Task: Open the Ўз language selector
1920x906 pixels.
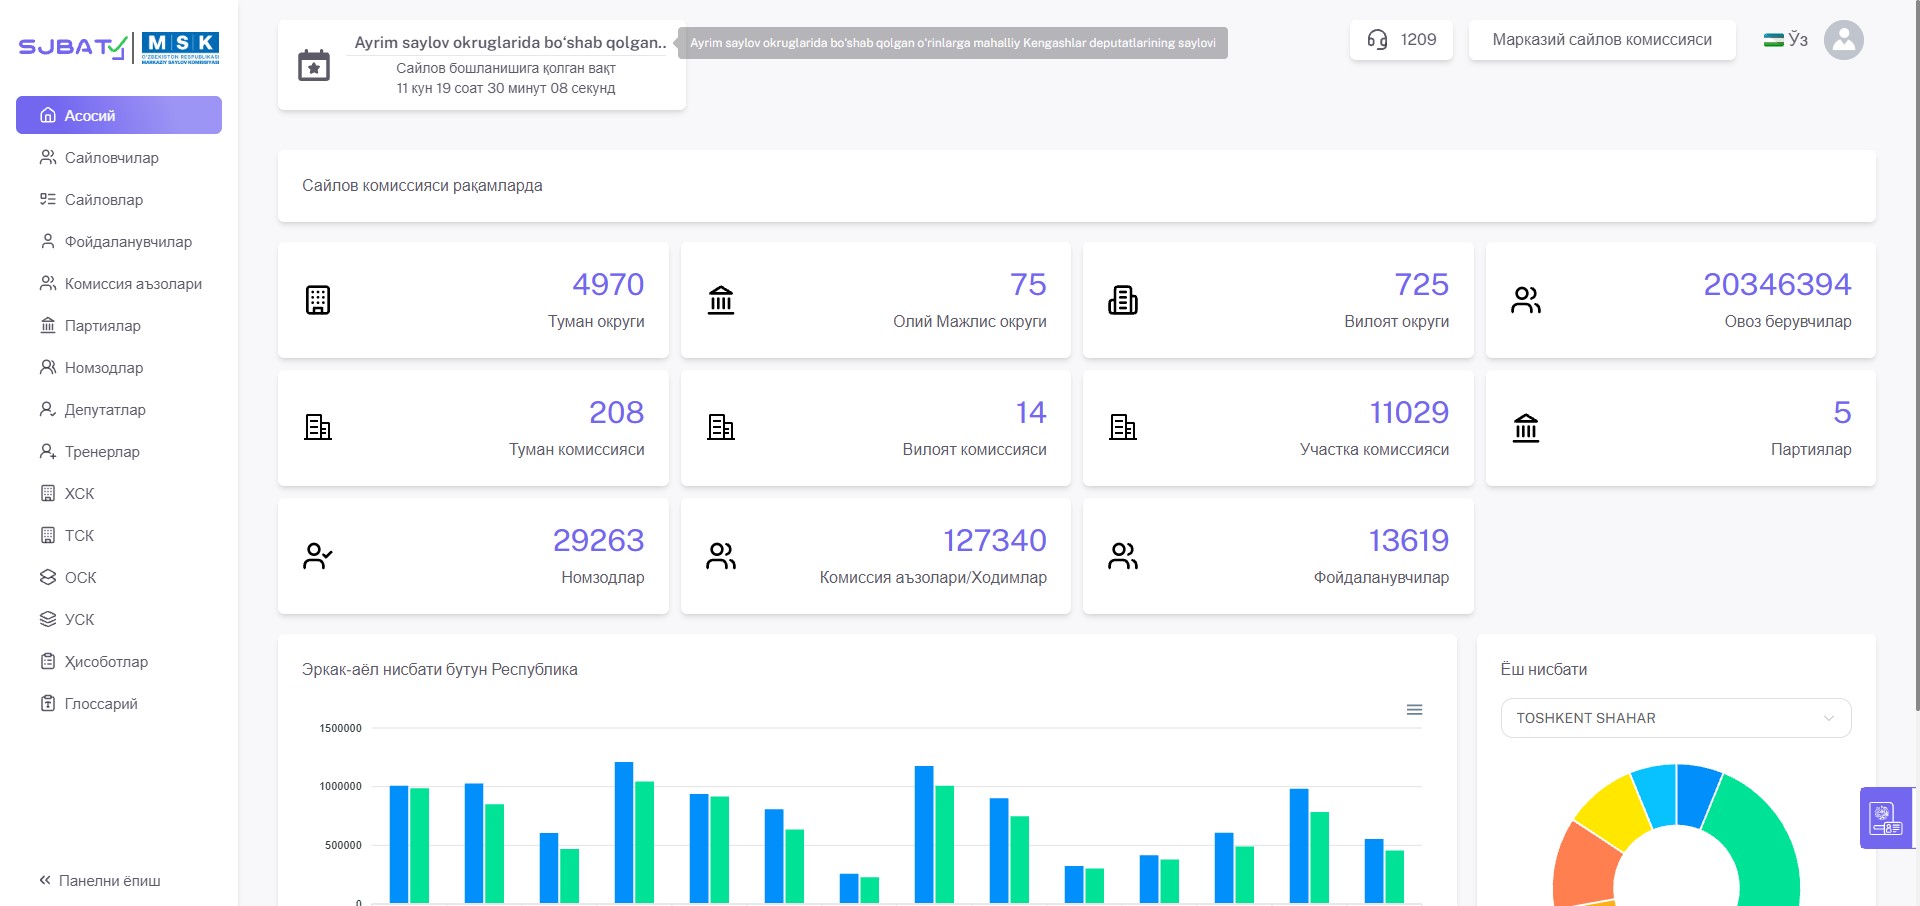Action: click(x=1786, y=40)
